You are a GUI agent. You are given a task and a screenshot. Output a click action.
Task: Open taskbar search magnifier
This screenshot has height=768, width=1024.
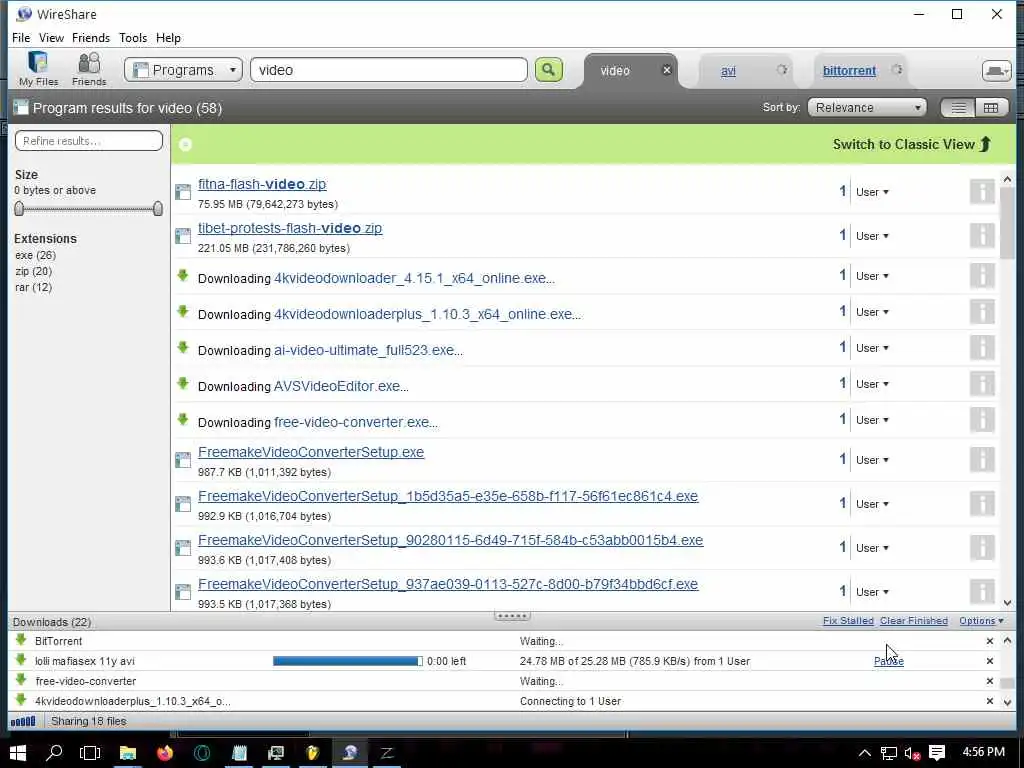click(54, 753)
